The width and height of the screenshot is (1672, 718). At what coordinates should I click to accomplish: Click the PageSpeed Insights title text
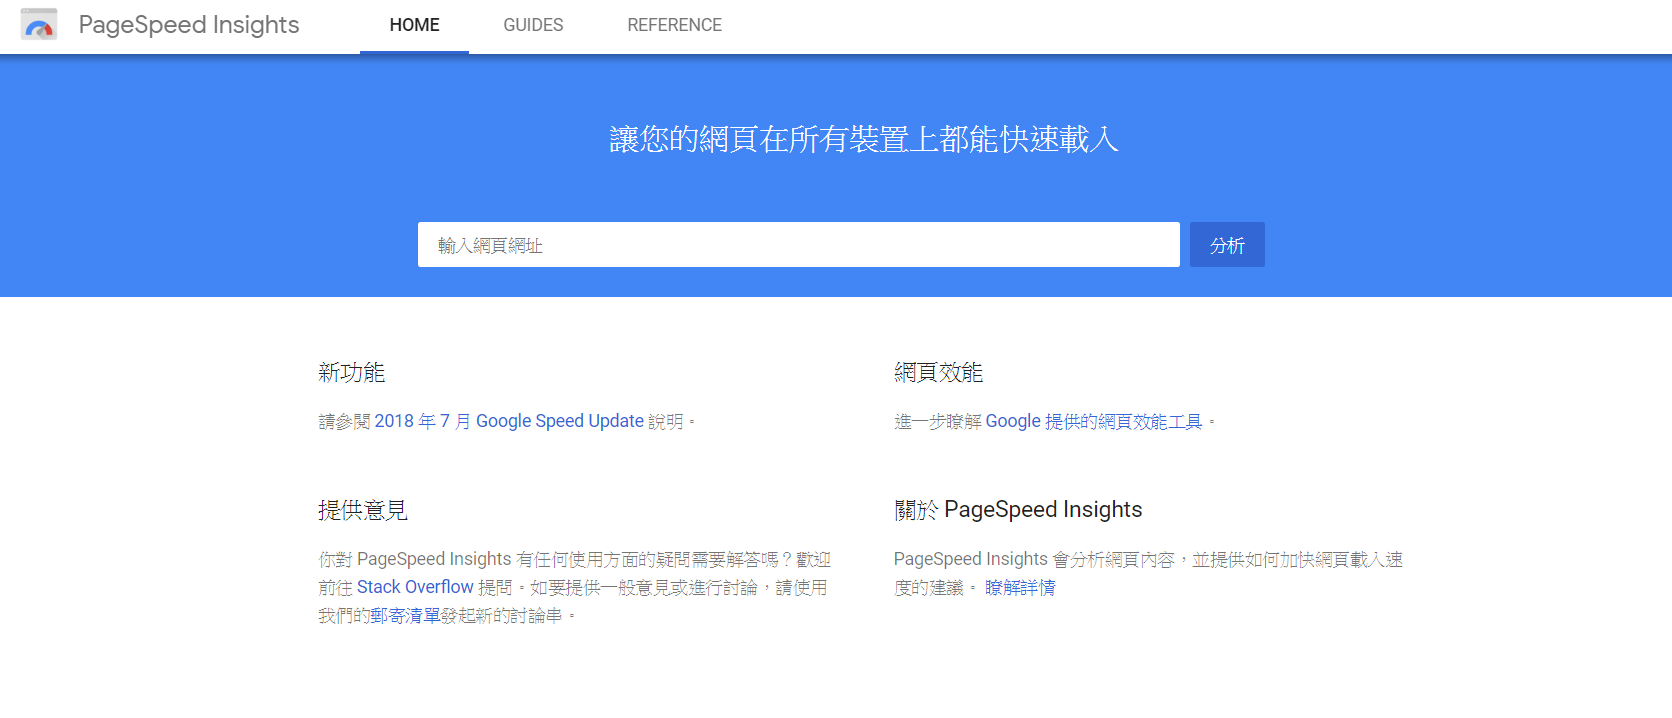pos(189,25)
